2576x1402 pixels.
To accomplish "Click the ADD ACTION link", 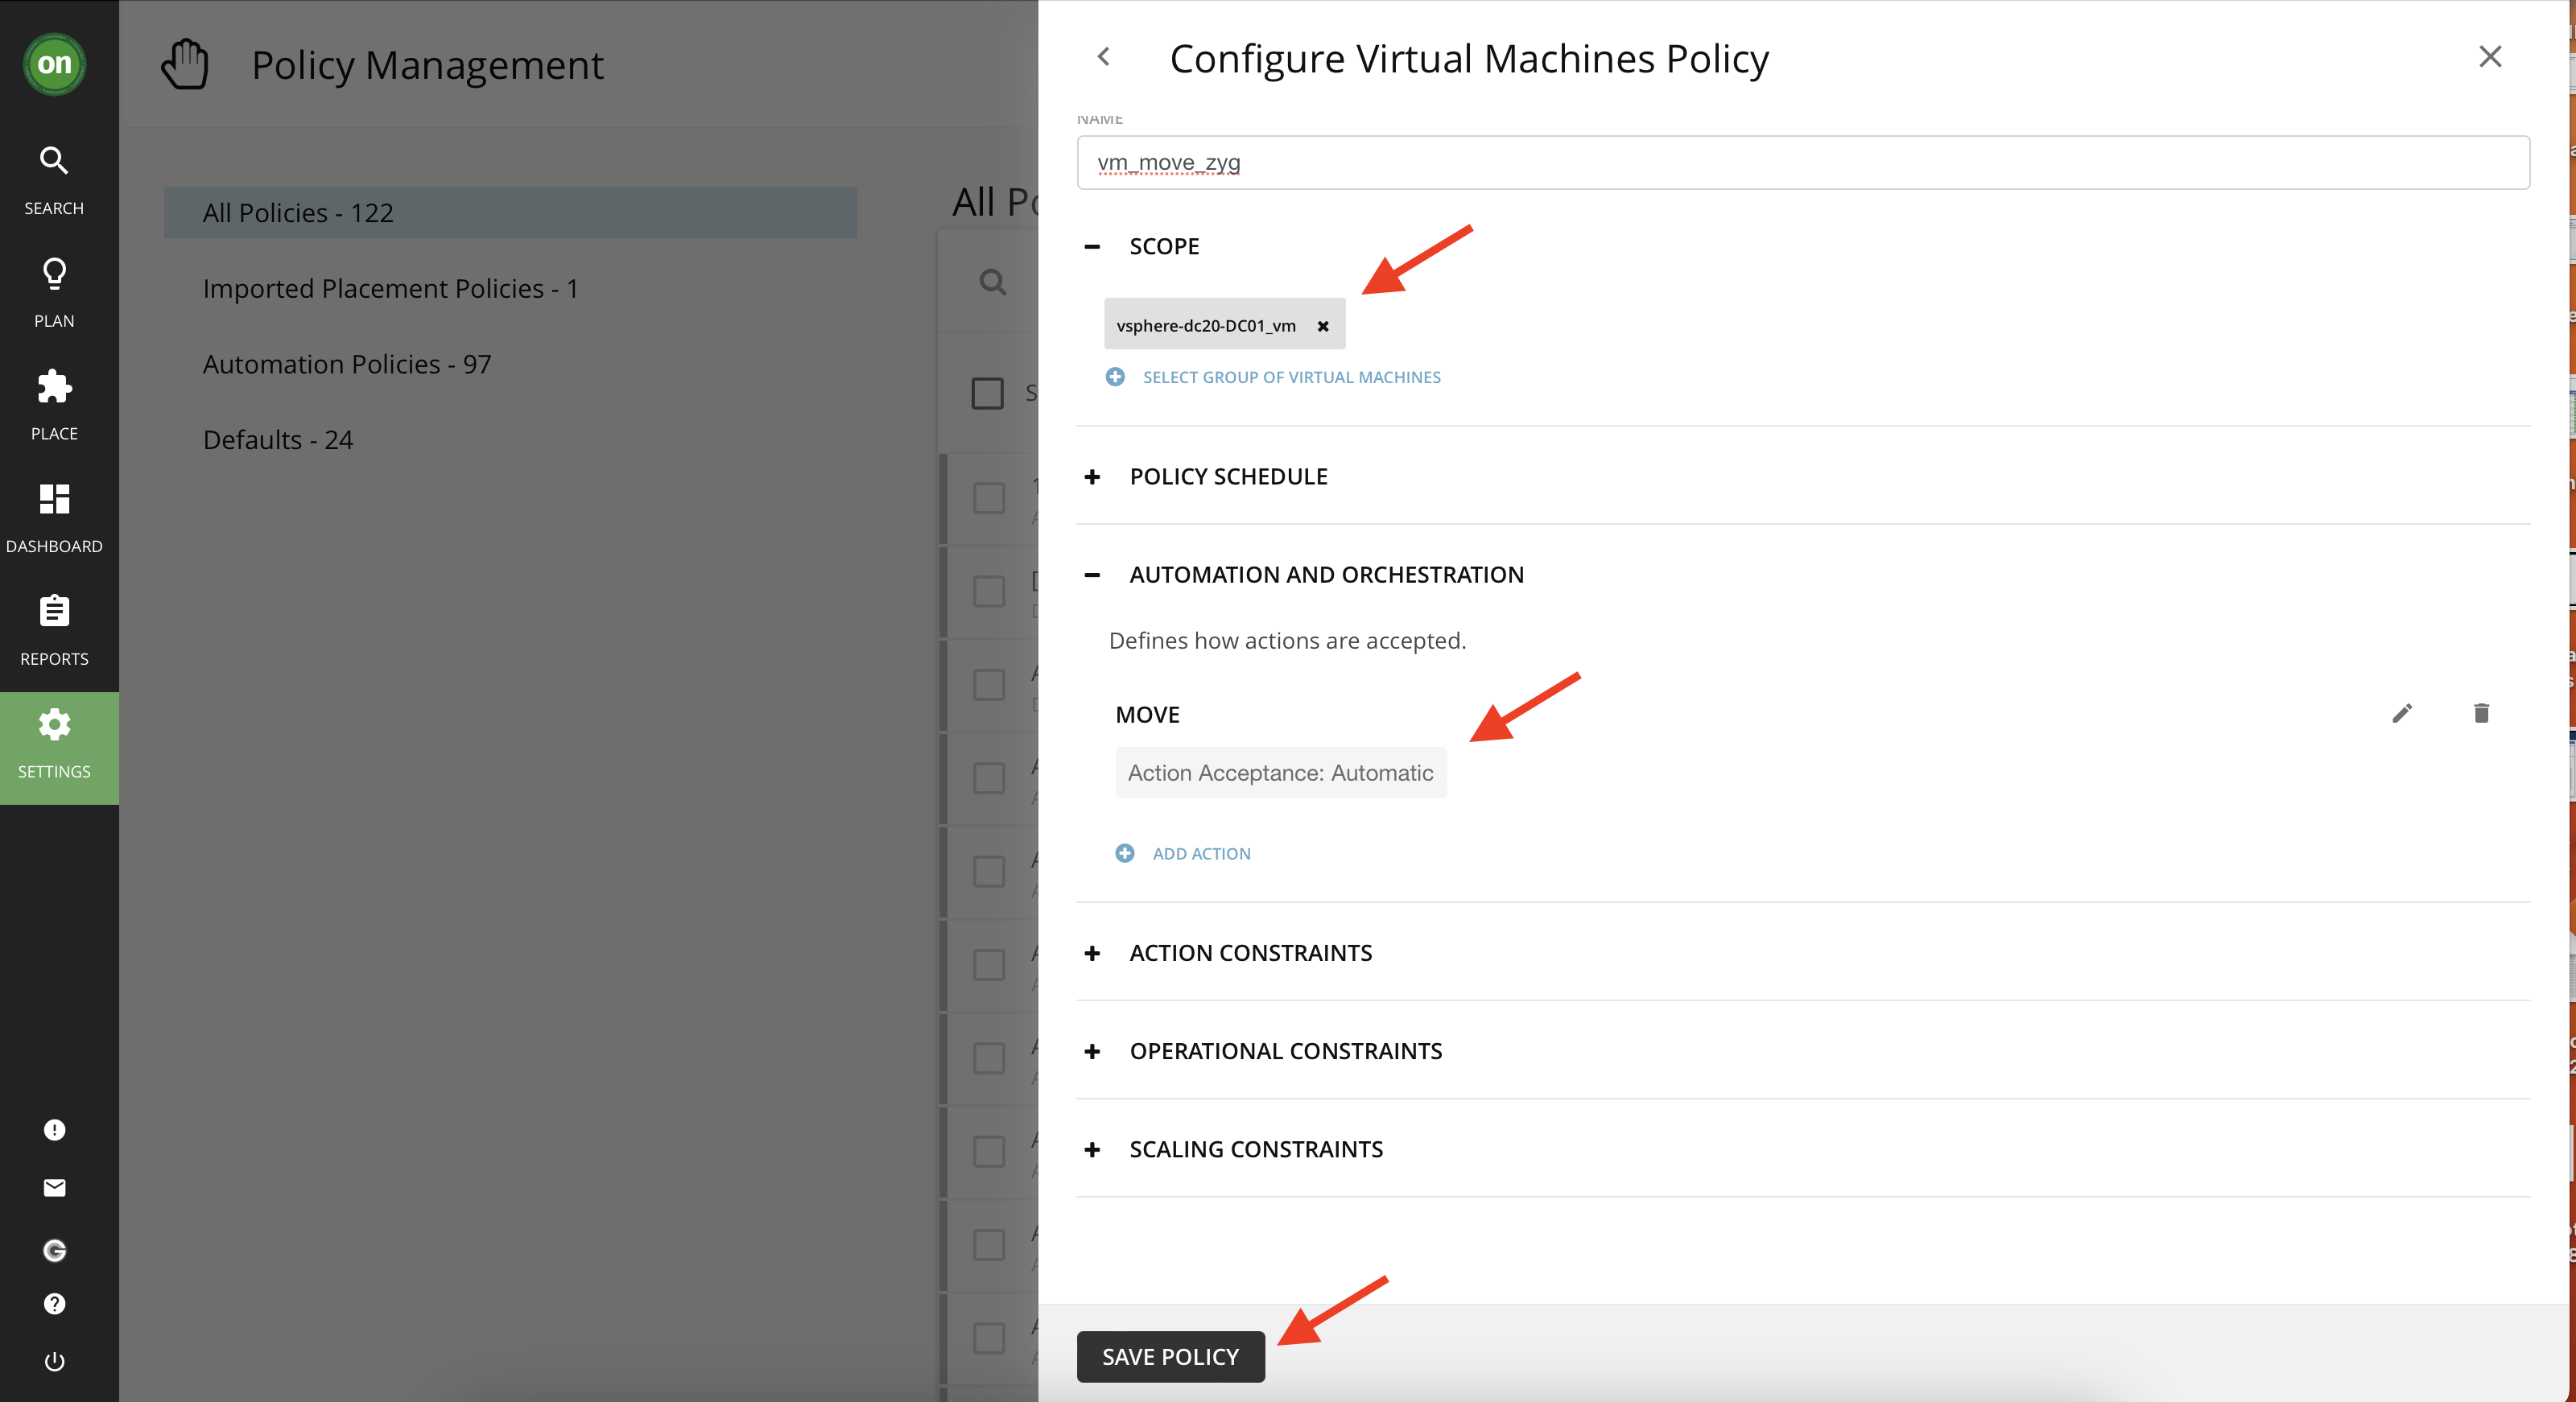I will pyautogui.click(x=1201, y=853).
